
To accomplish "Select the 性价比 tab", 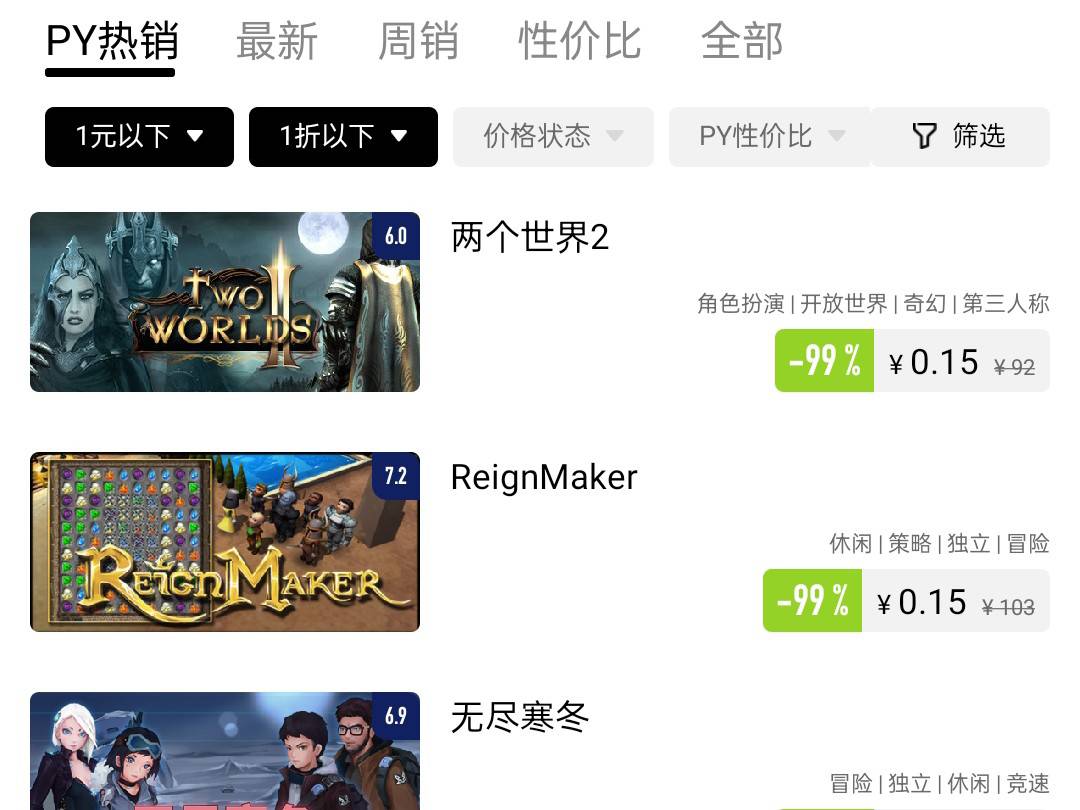I will (579, 41).
